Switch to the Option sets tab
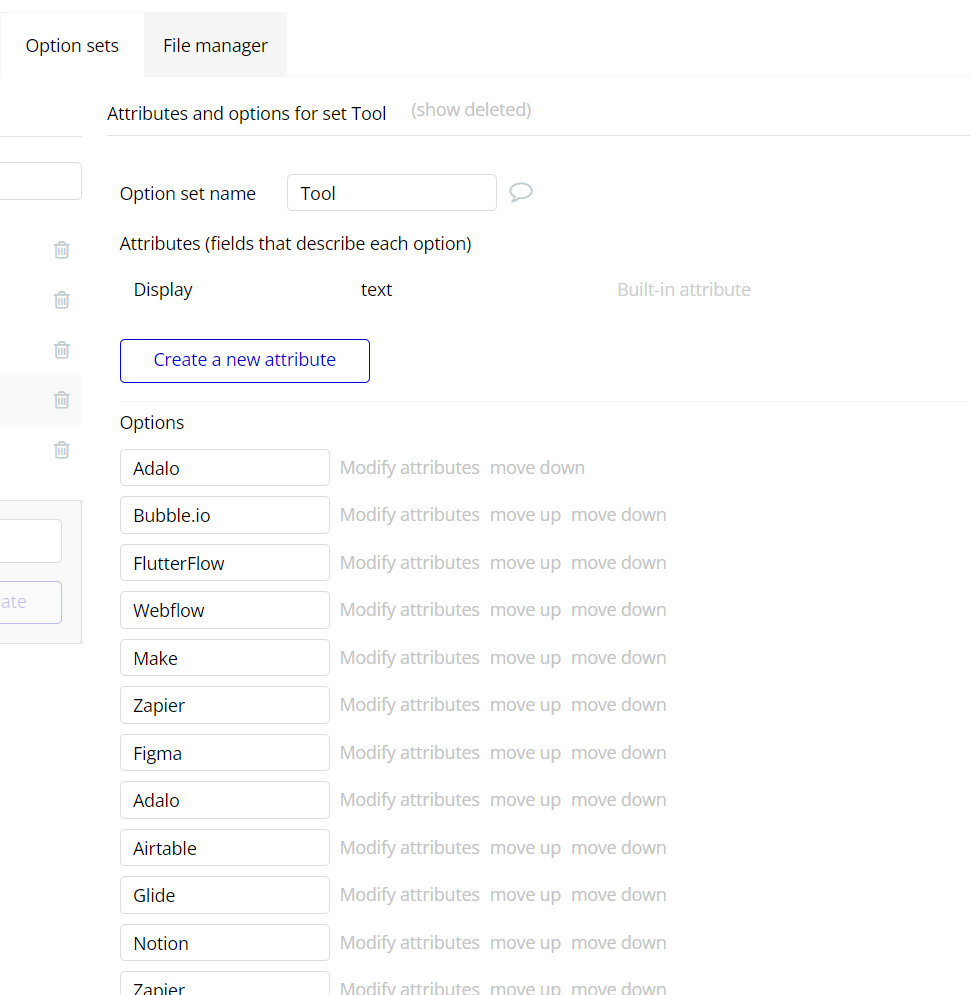The height and width of the screenshot is (995, 970). pos(72,46)
